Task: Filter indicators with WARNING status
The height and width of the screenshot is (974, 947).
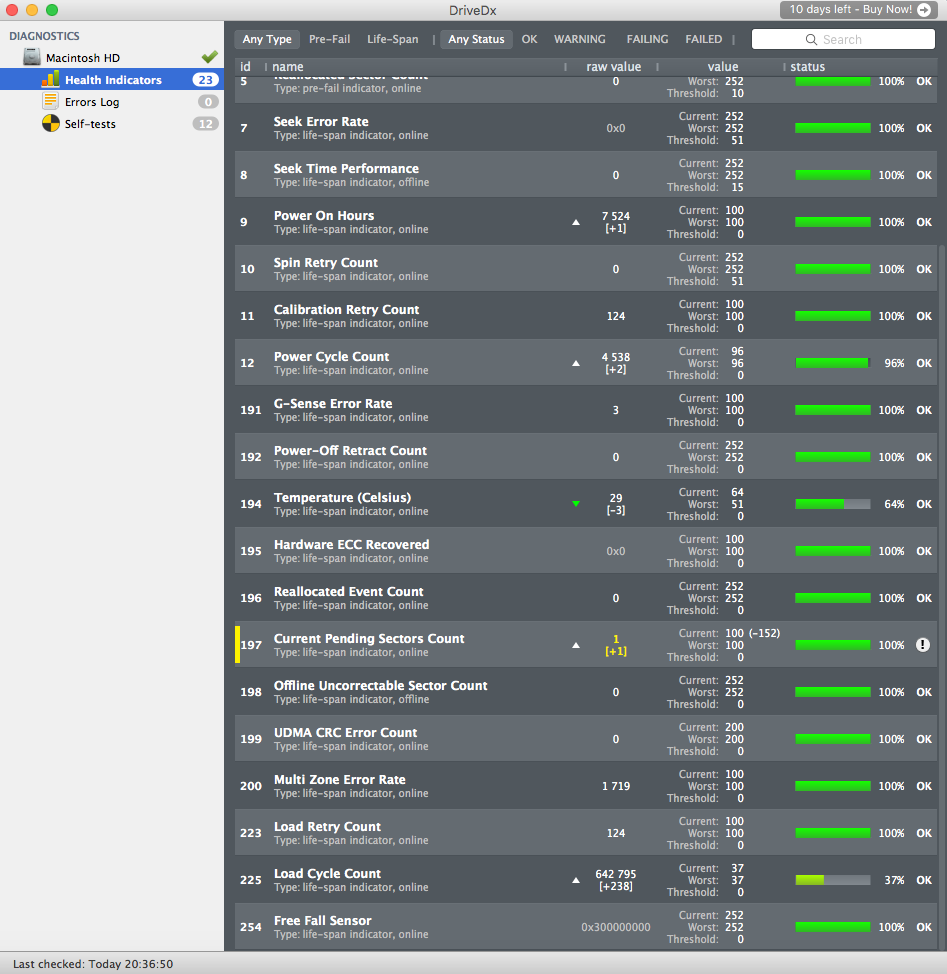Action: point(579,39)
